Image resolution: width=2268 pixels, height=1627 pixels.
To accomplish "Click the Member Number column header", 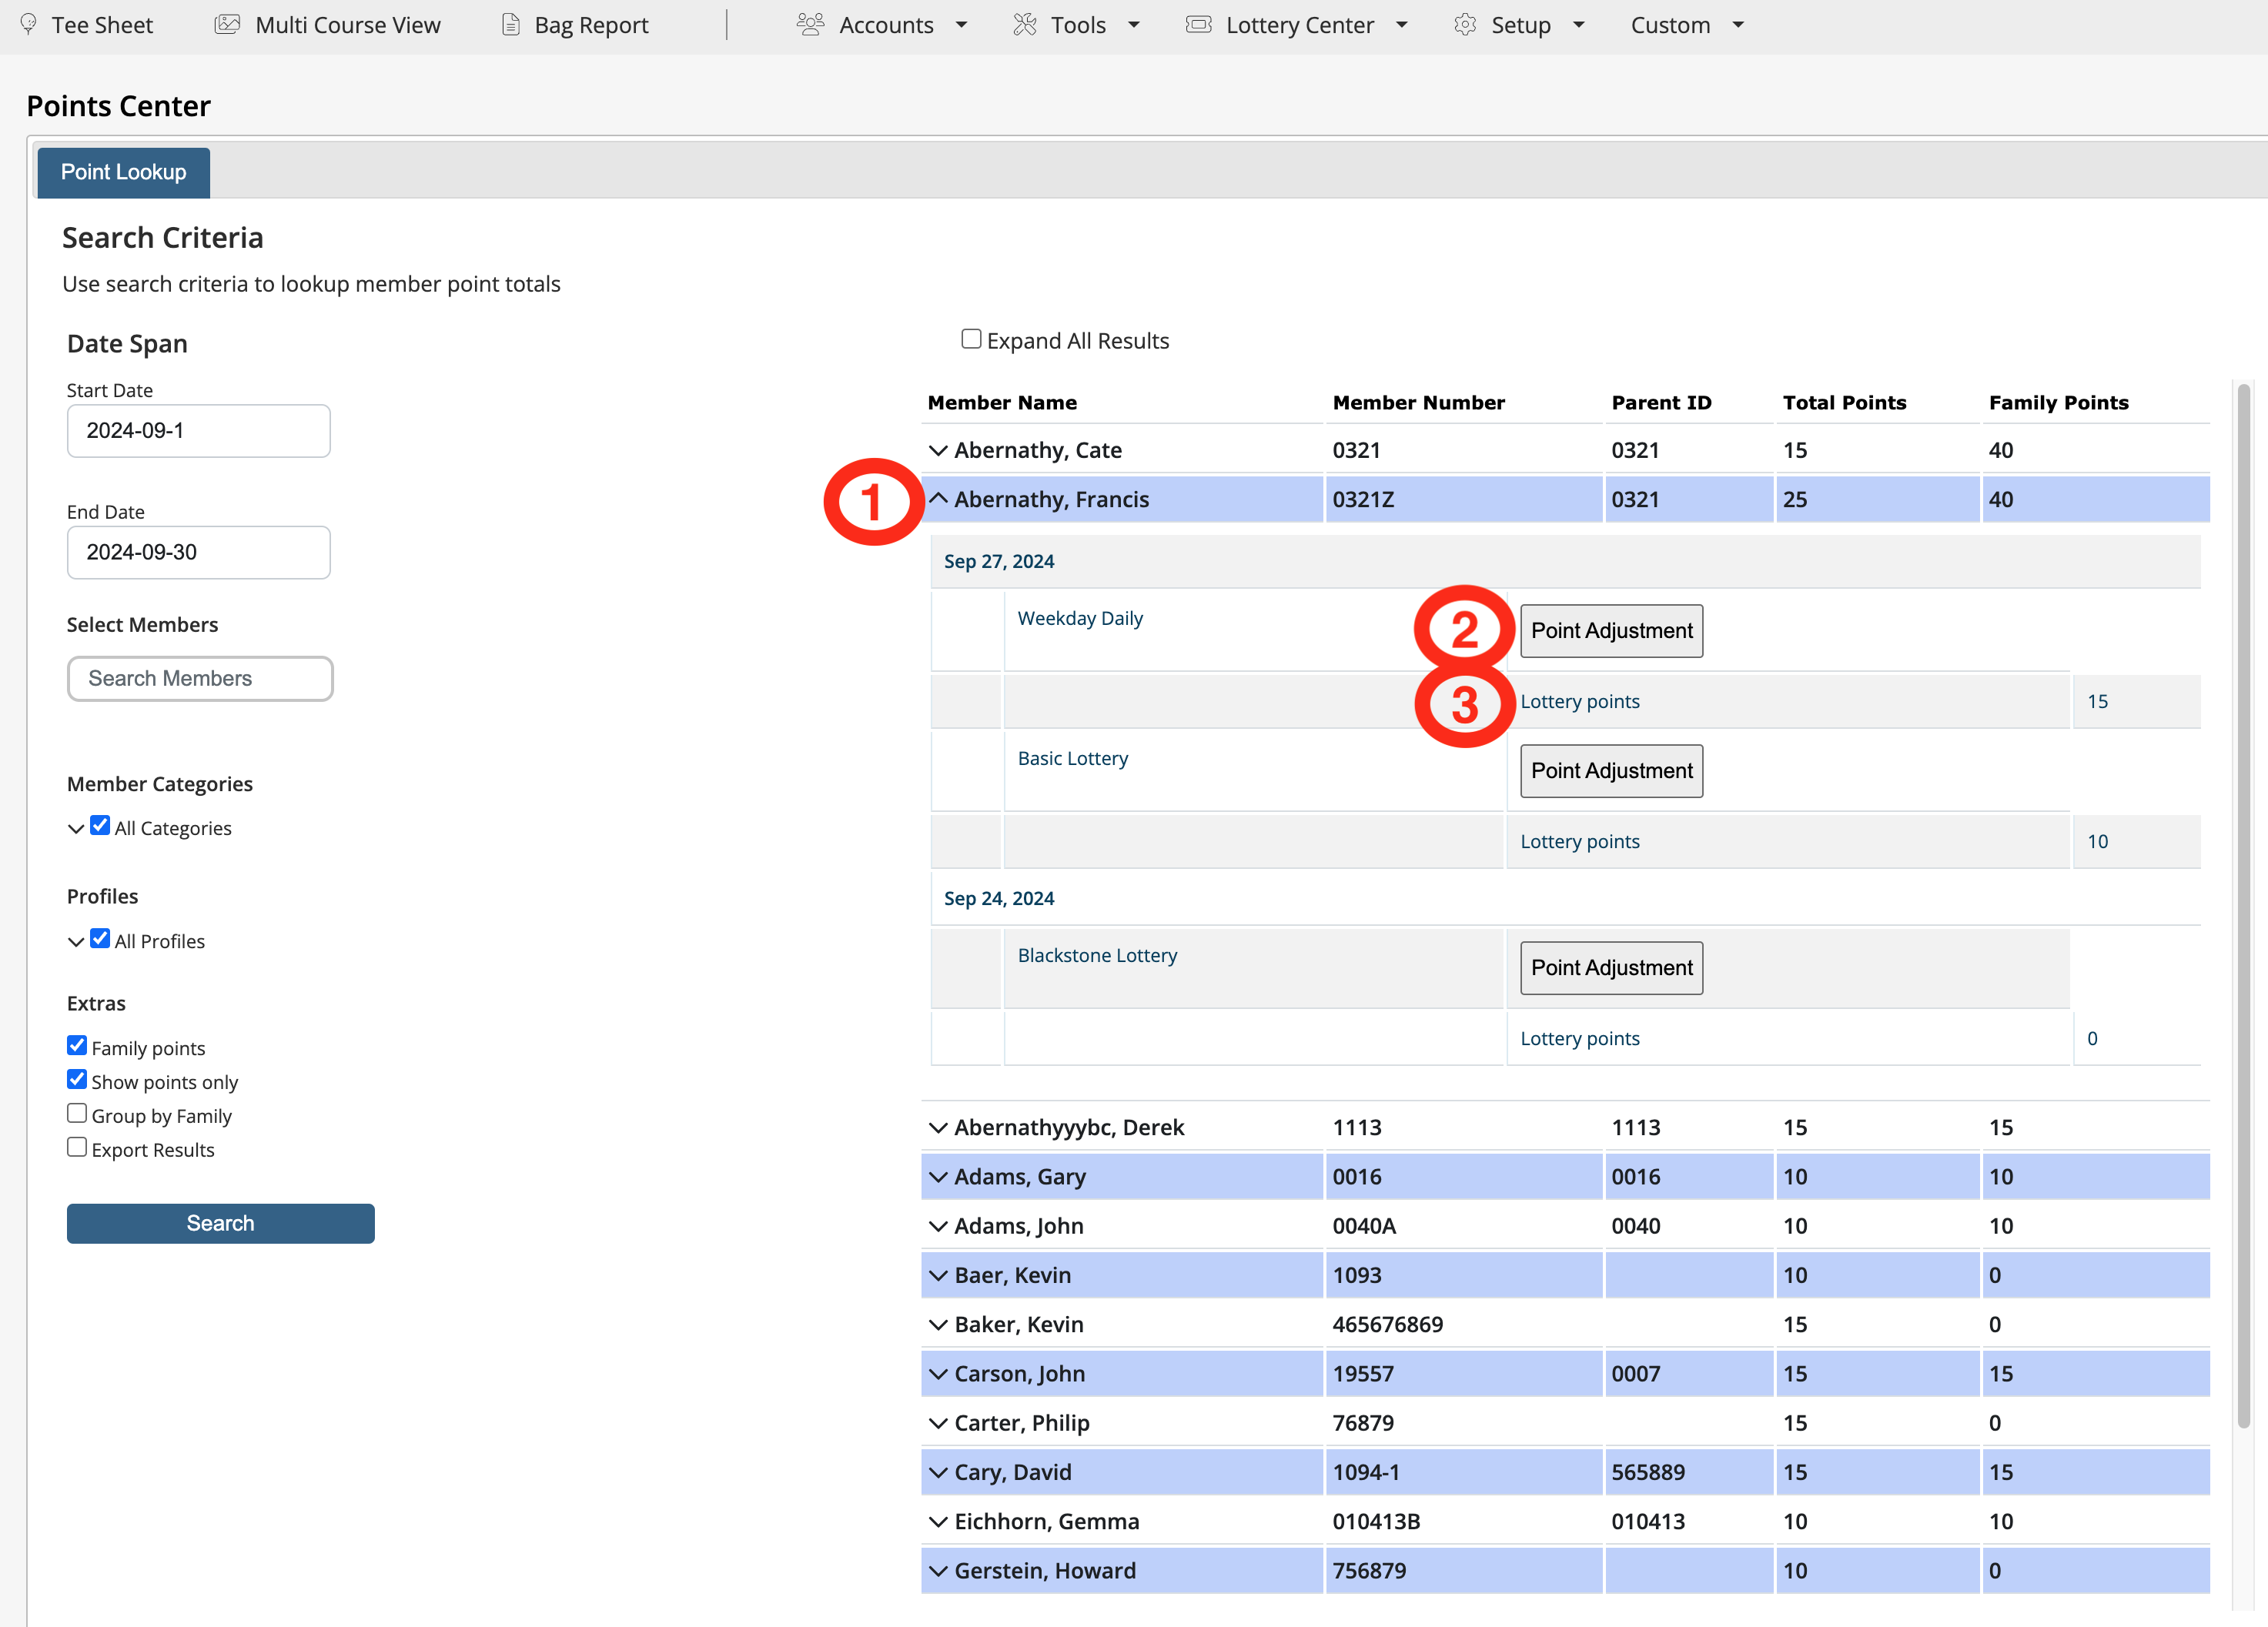I will (1418, 402).
